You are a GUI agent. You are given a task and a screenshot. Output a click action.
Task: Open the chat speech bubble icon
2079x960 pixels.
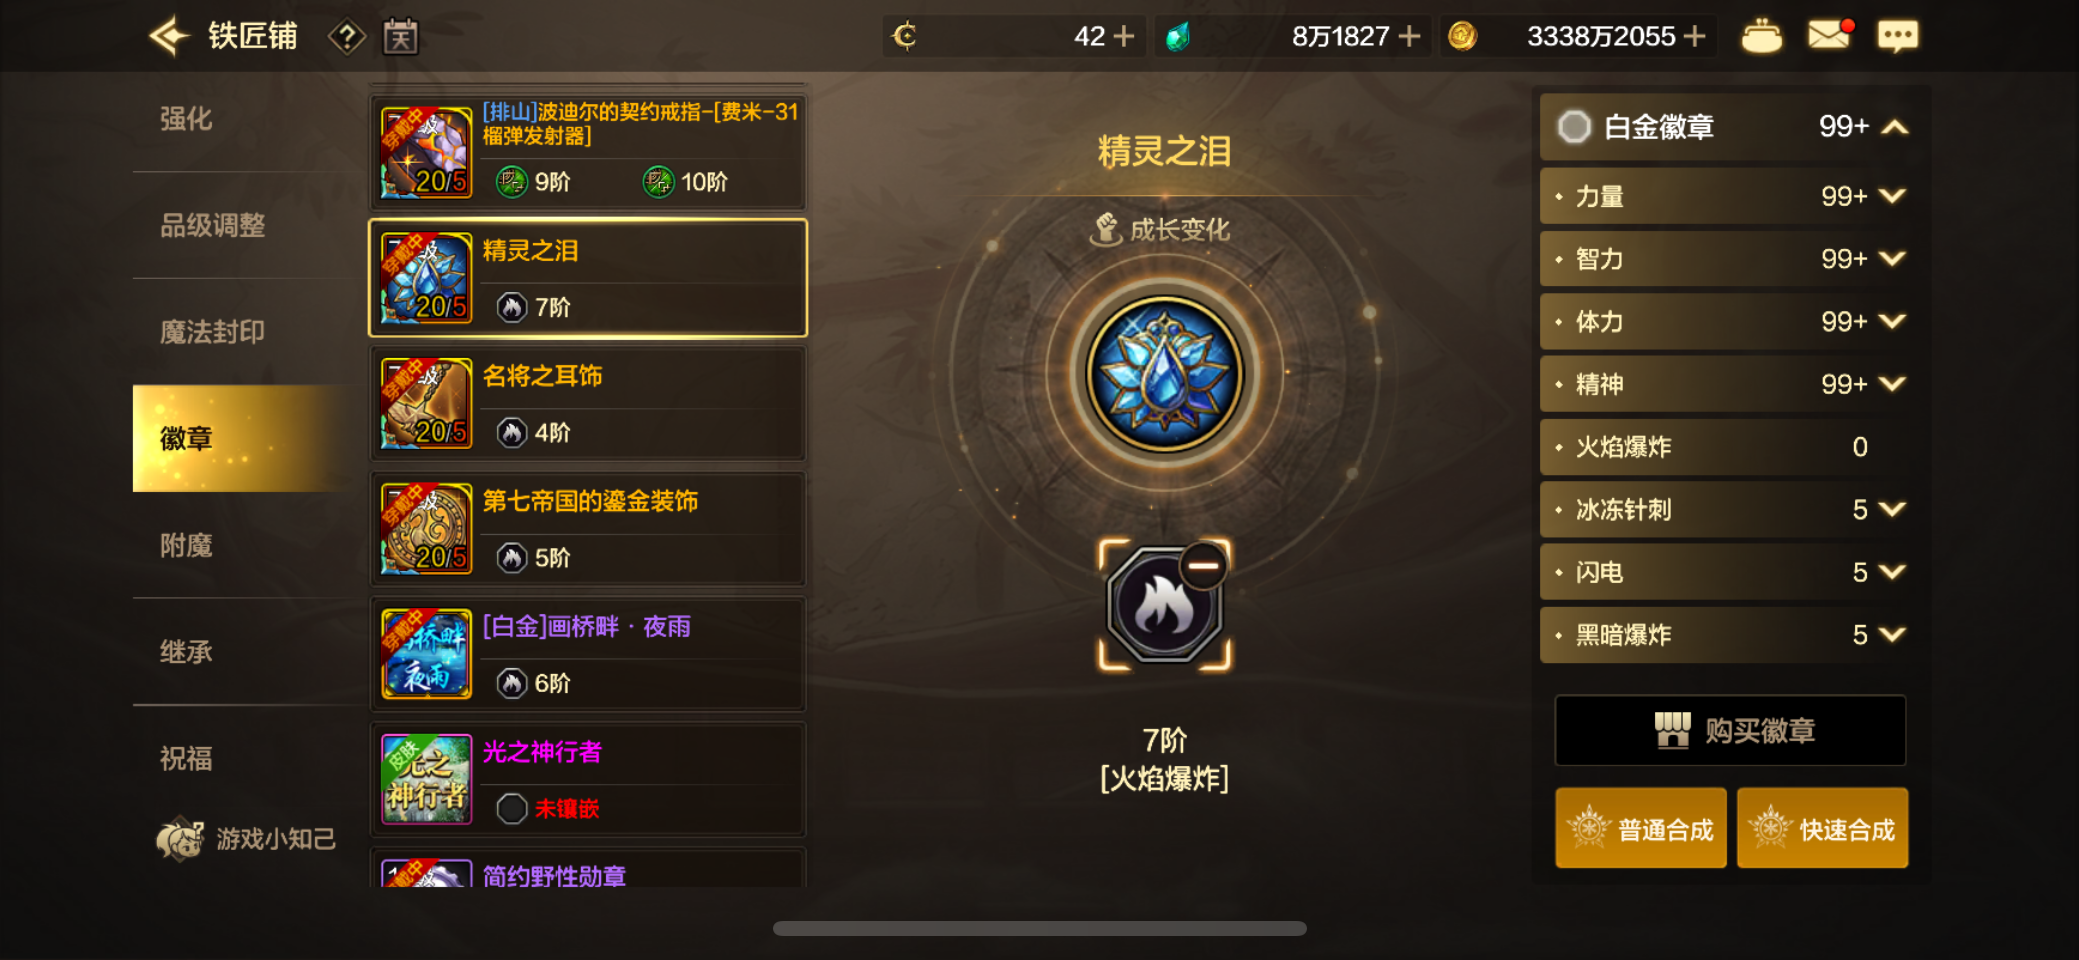[x=1897, y=37]
